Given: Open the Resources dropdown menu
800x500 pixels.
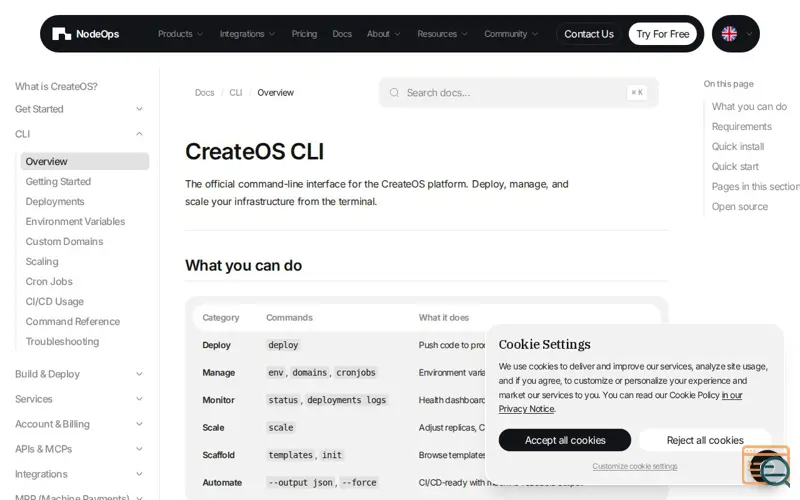Looking at the screenshot, I should (x=442, y=34).
